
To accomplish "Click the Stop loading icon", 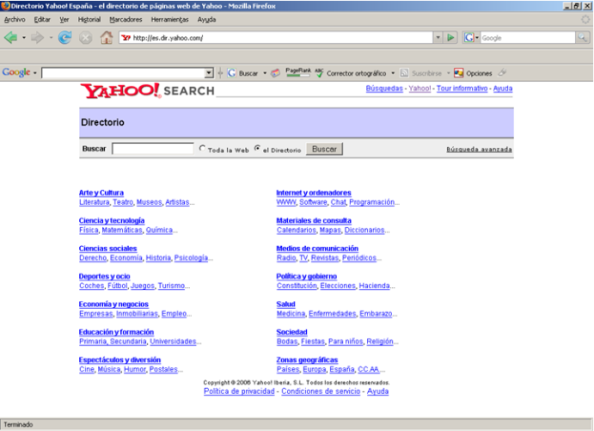I will [x=86, y=38].
